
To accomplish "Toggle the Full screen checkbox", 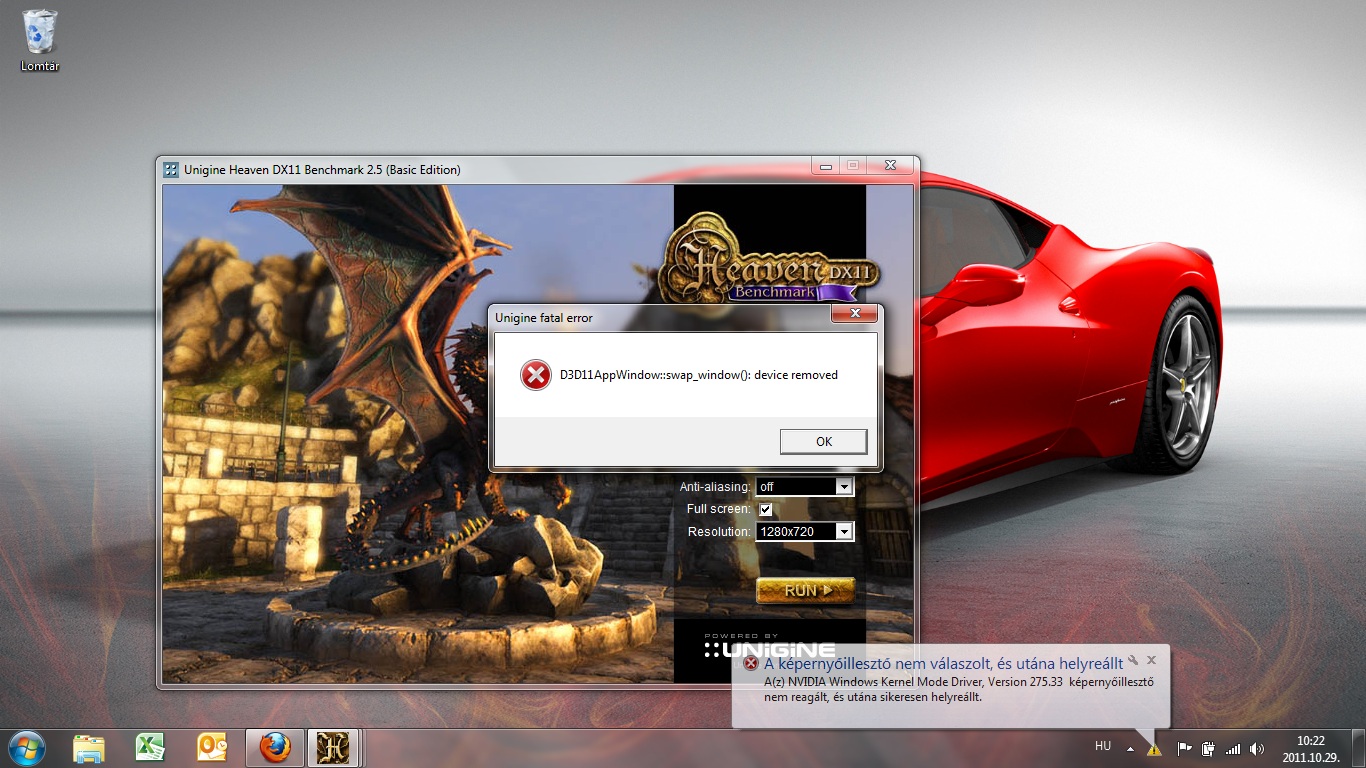I will click(766, 509).
